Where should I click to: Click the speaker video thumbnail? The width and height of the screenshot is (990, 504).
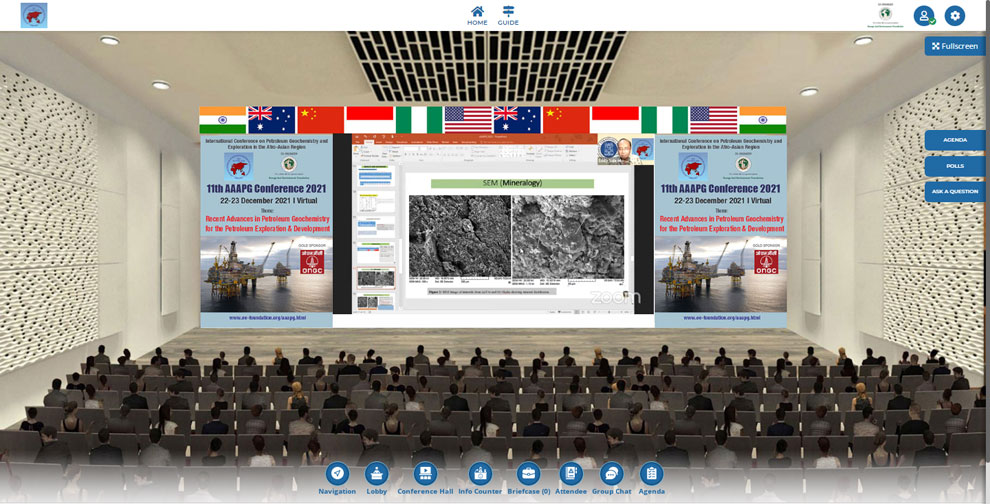click(x=624, y=150)
